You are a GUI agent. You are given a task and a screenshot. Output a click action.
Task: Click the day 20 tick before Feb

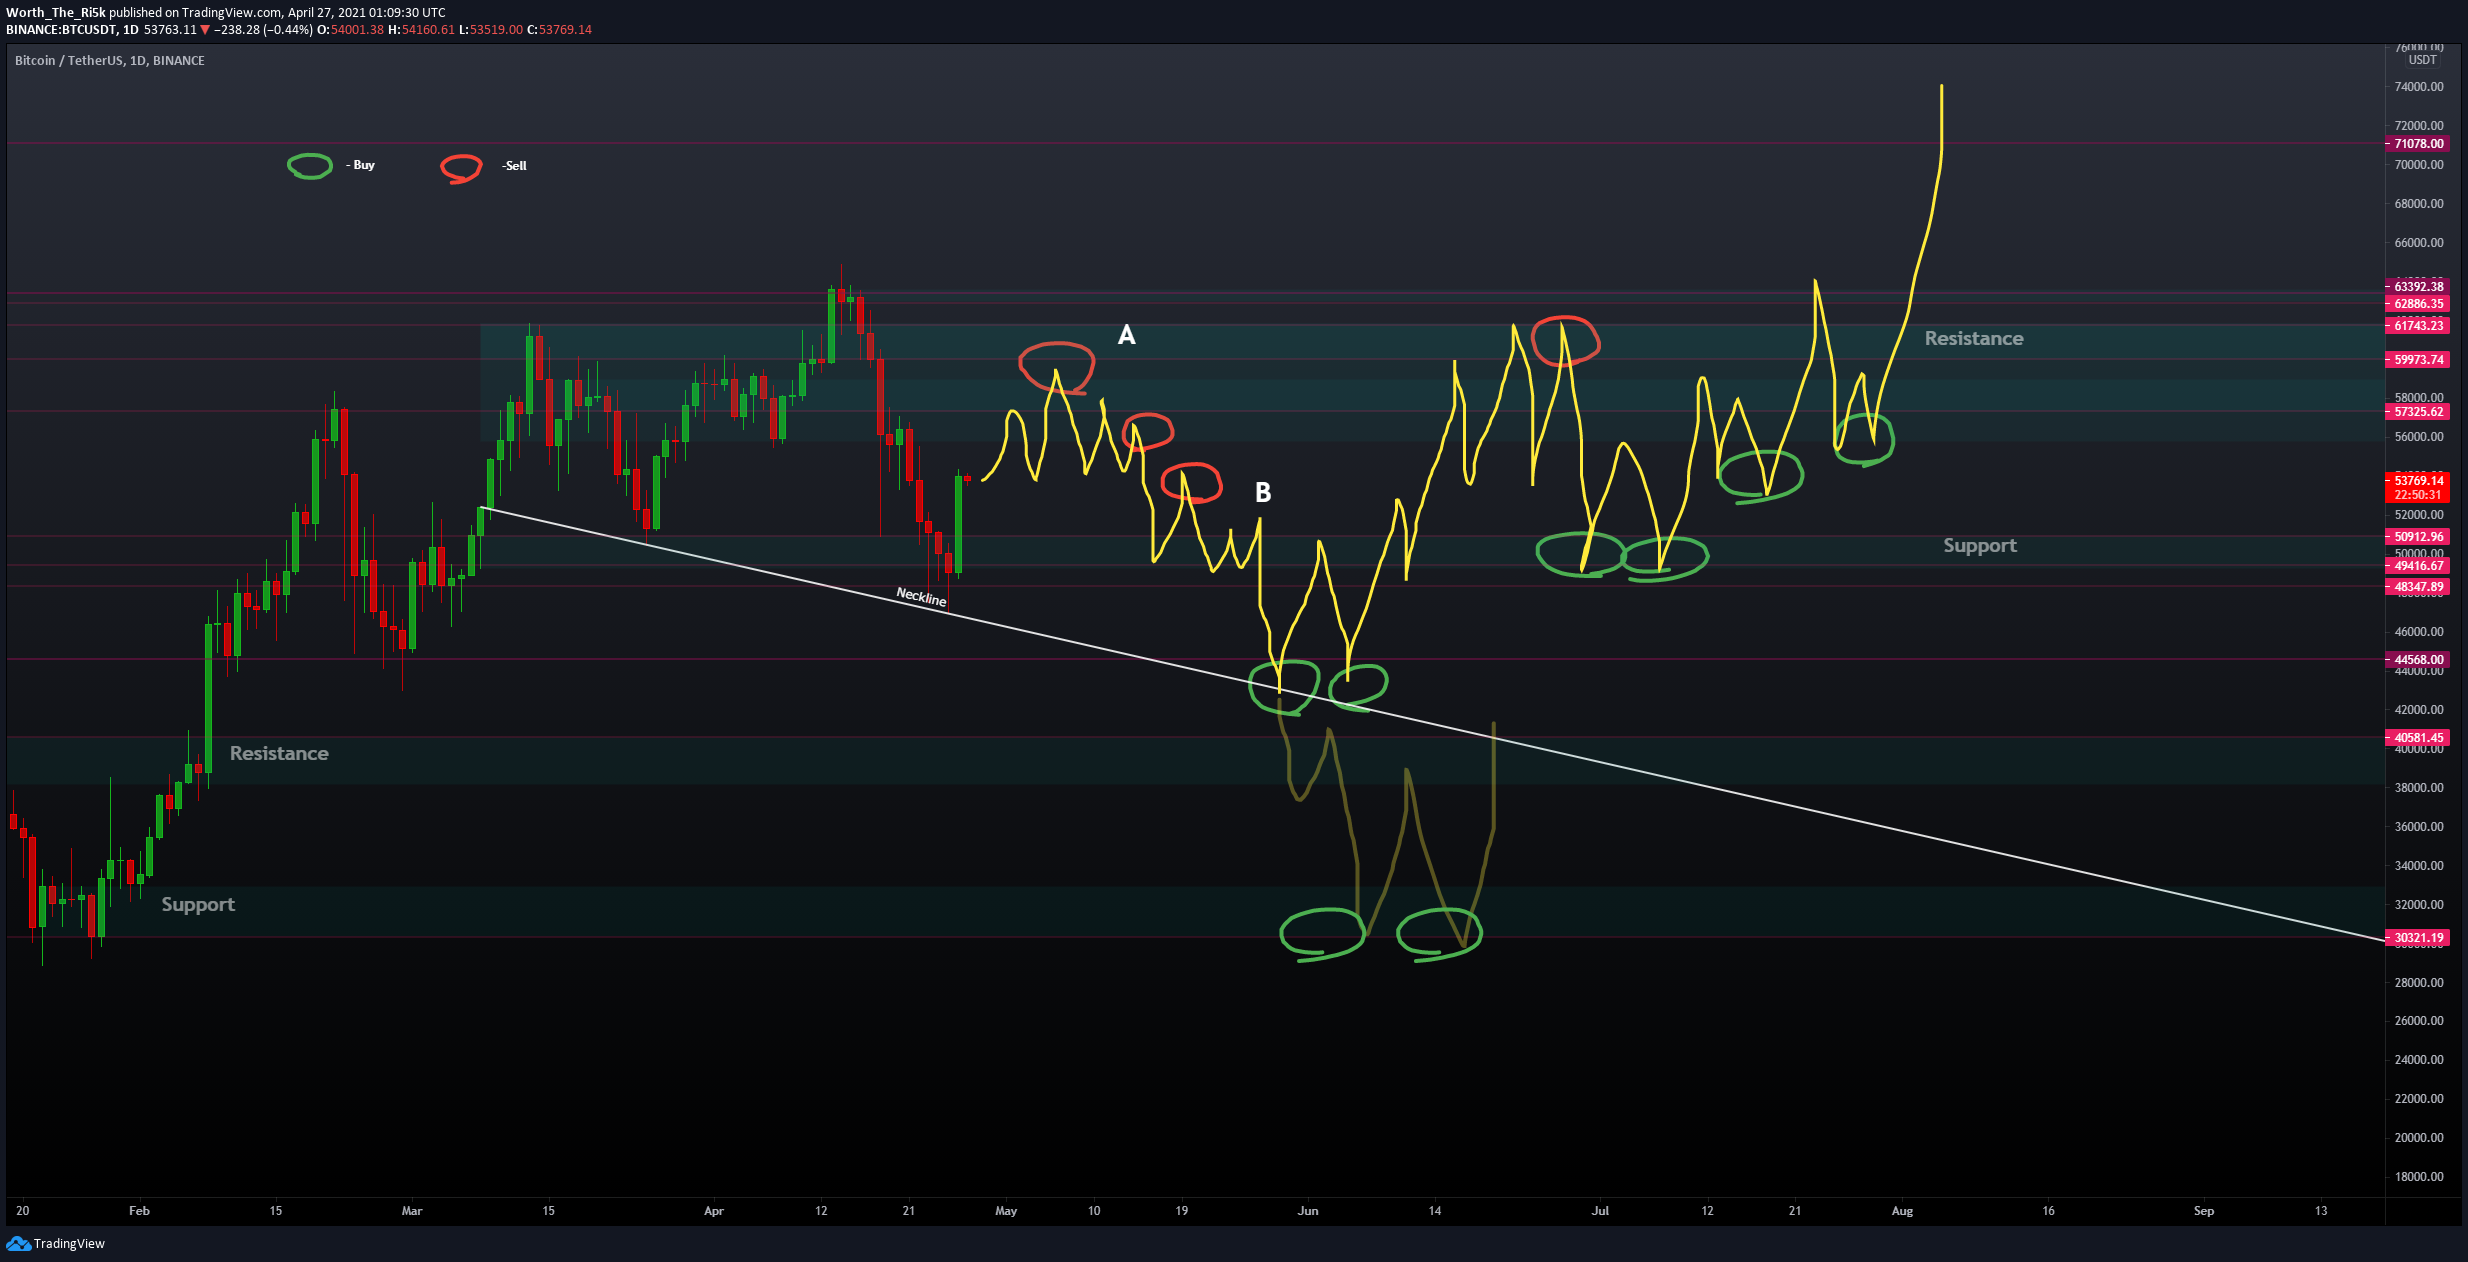point(23,1211)
